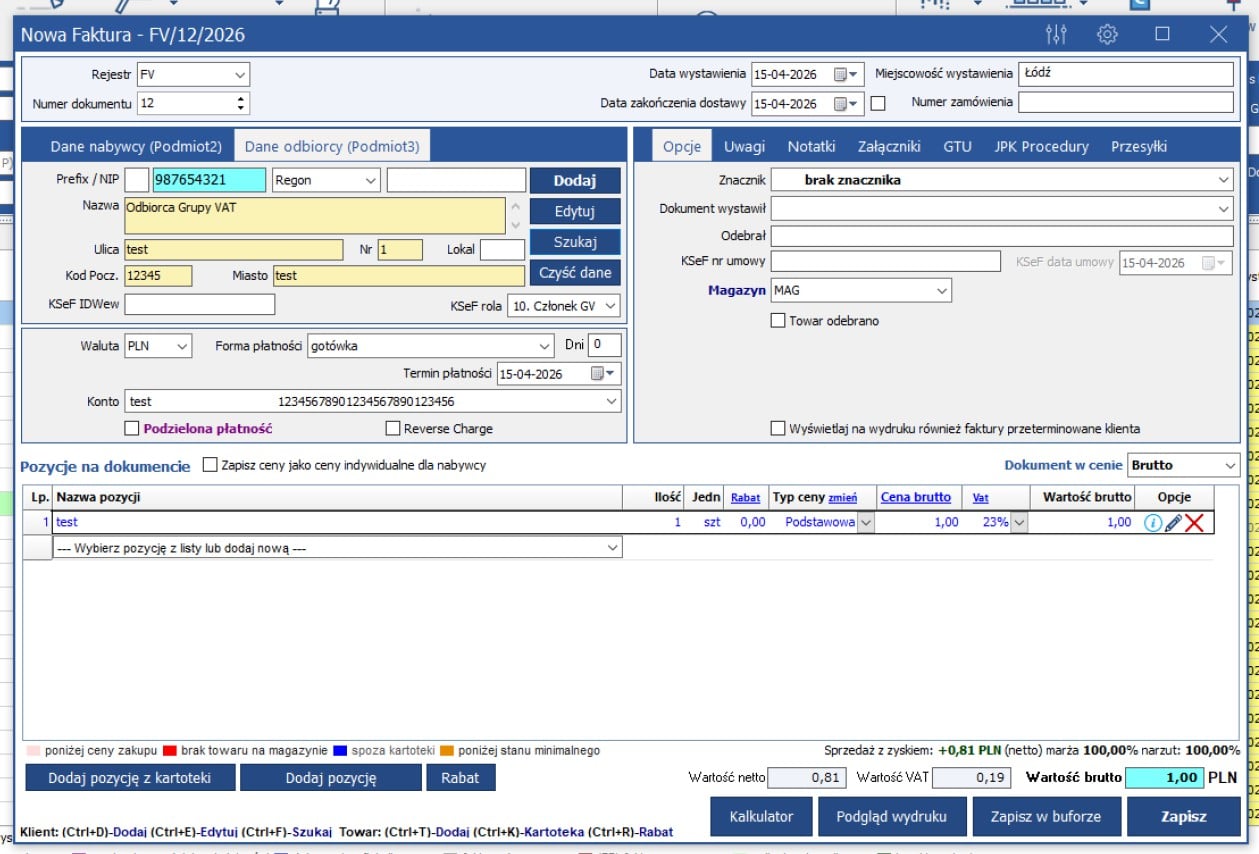The width and height of the screenshot is (1259, 854).
Task: Click the pencil edit icon for position 1
Action: pos(1173,522)
